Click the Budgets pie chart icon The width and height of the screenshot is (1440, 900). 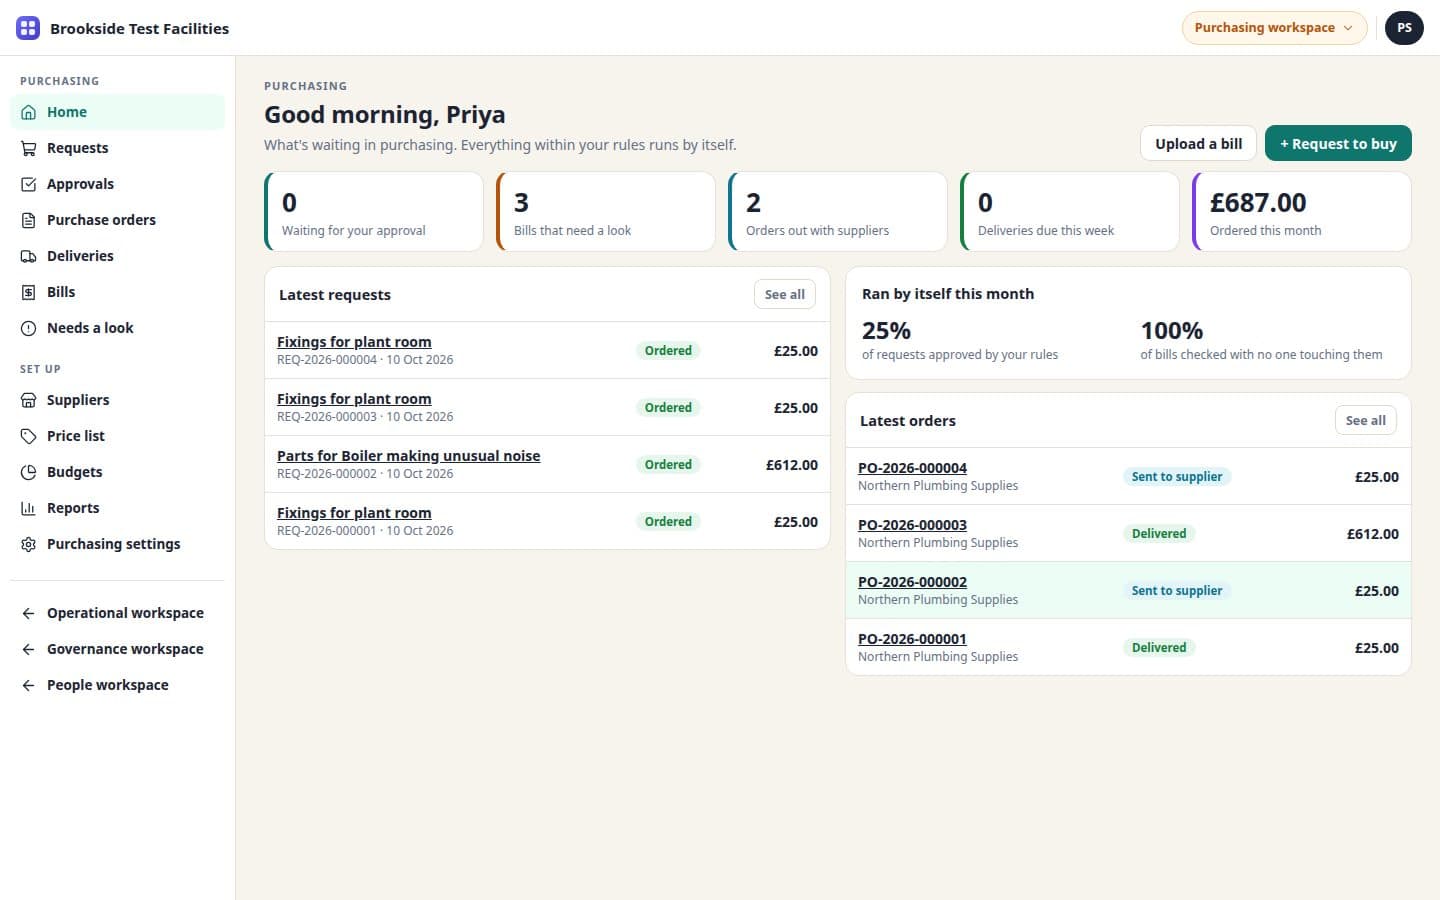29,472
